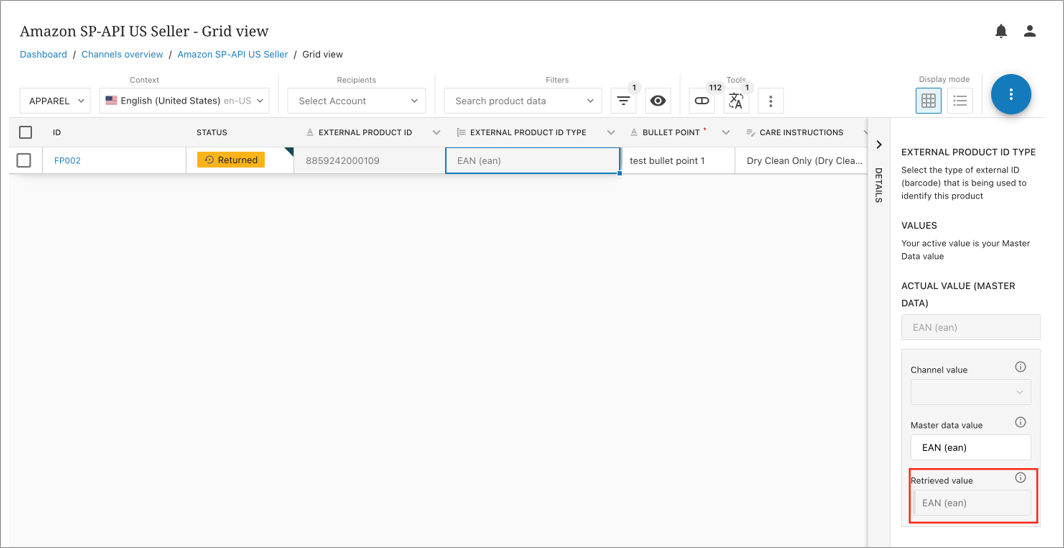Click Retrieved value info icon

tap(1020, 478)
